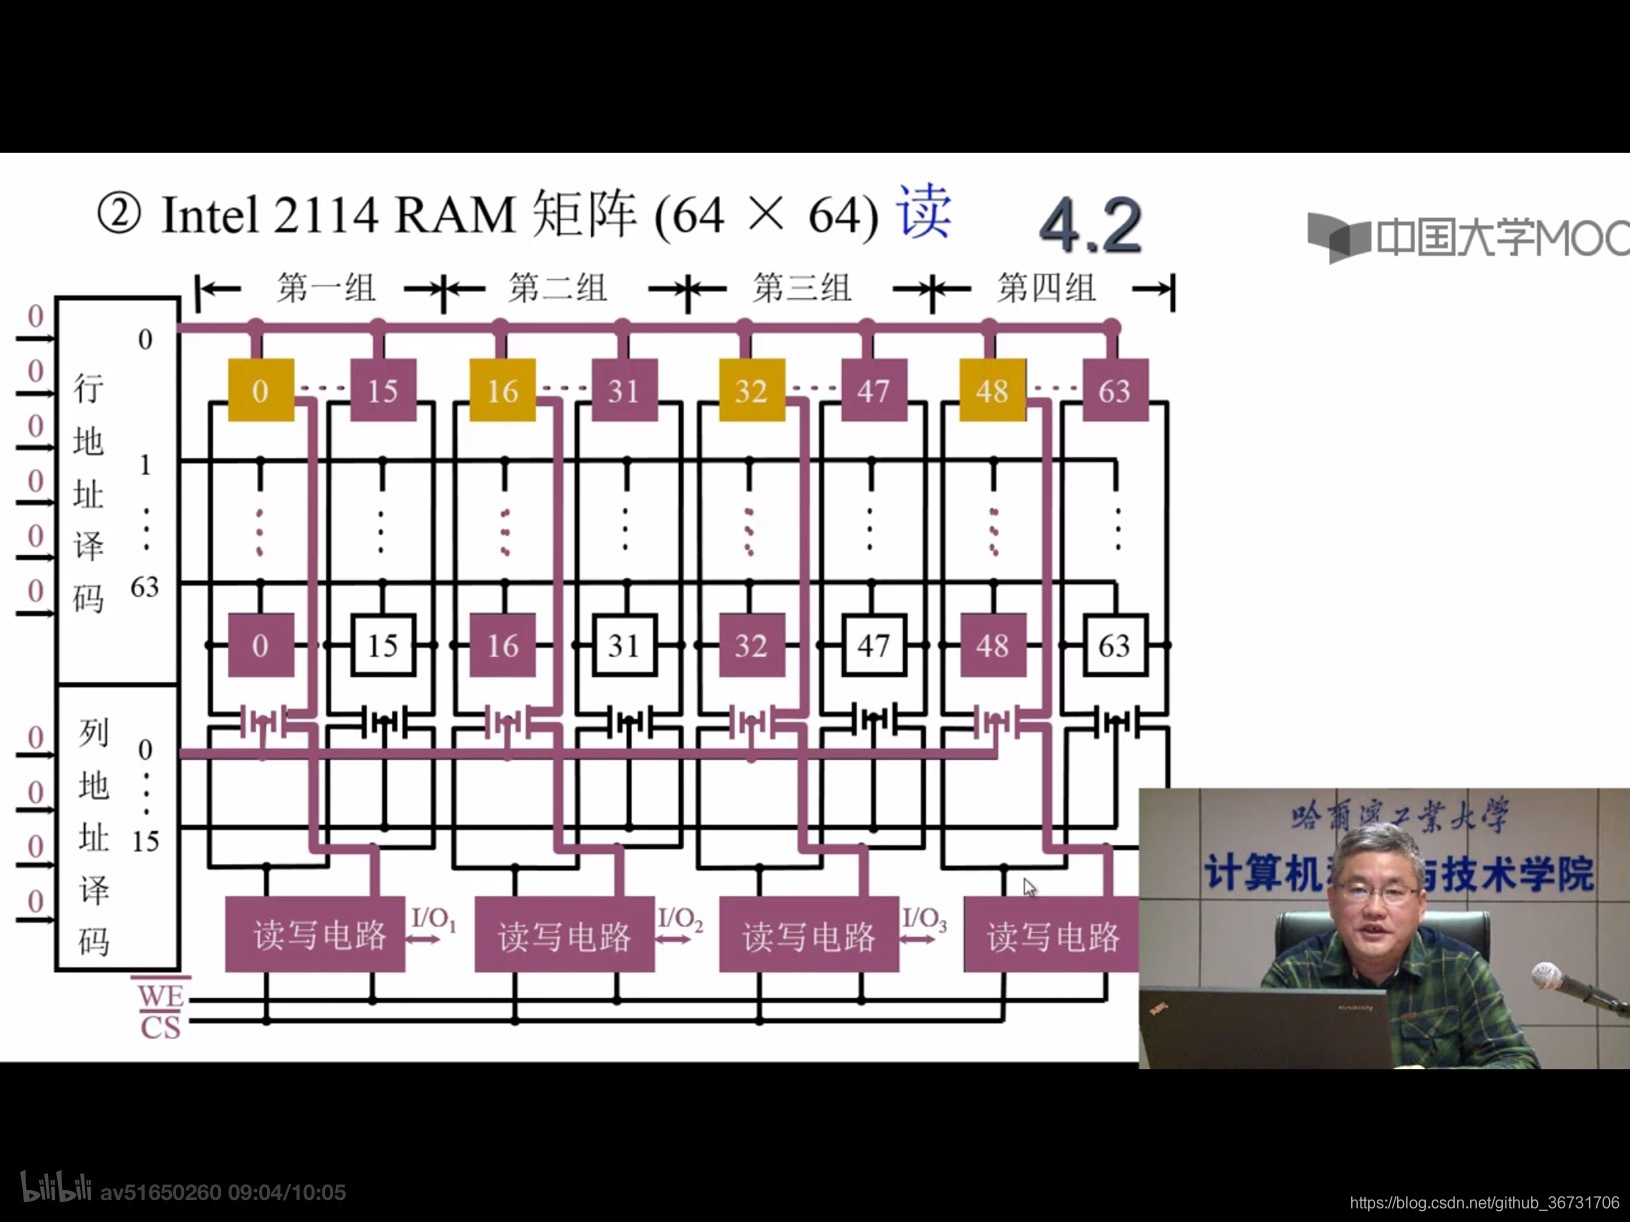This screenshot has height=1222, width=1630.
Task: Click the 列地址译码 column decoder box
Action: pyautogui.click(x=118, y=828)
